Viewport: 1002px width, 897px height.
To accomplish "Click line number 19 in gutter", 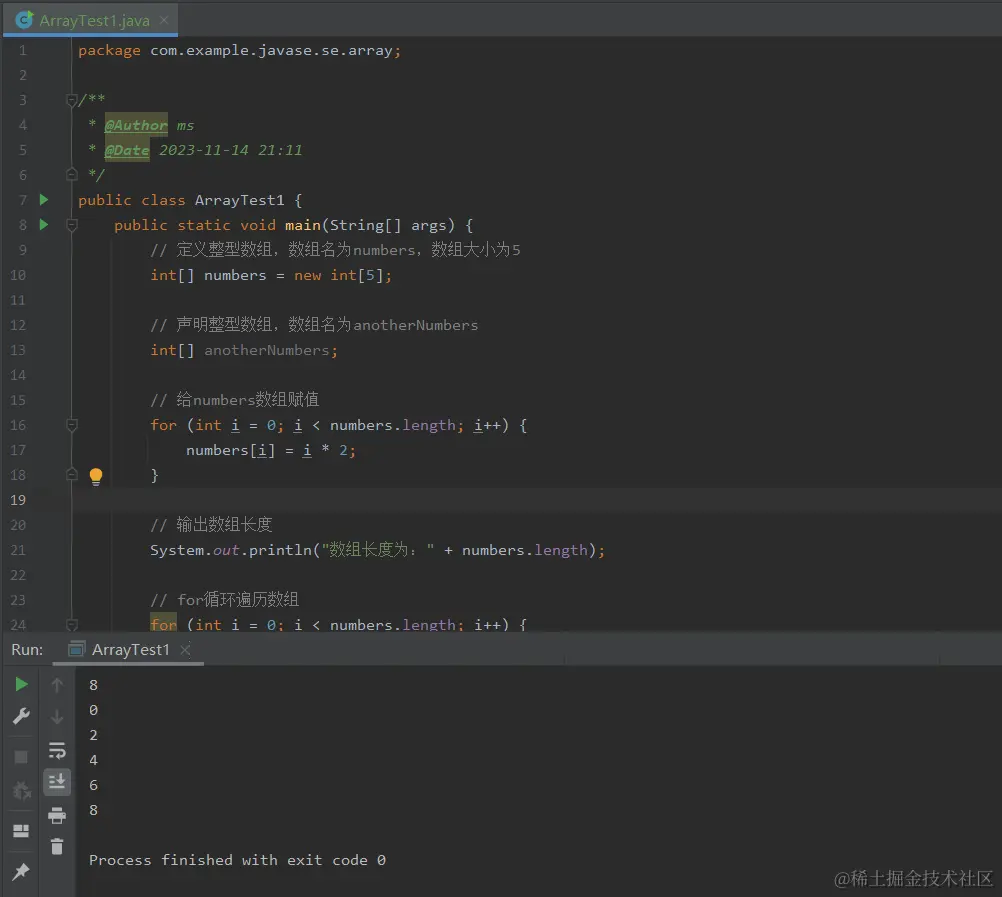I will (x=18, y=500).
